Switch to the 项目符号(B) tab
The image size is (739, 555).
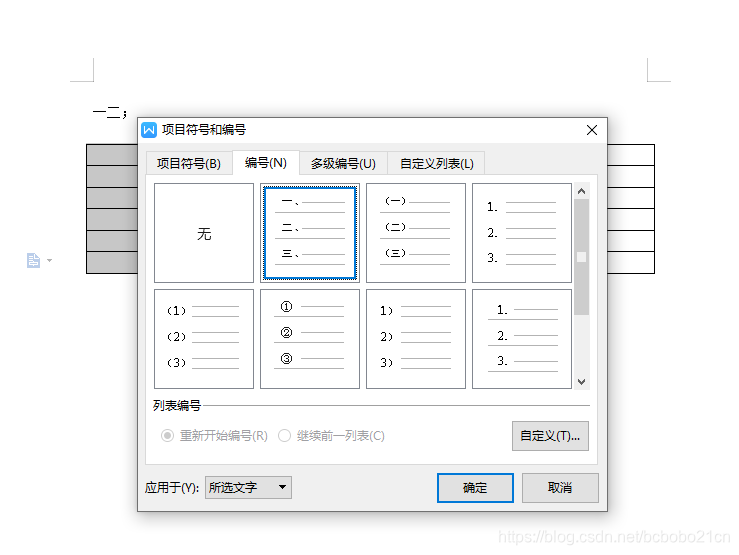[x=189, y=163]
